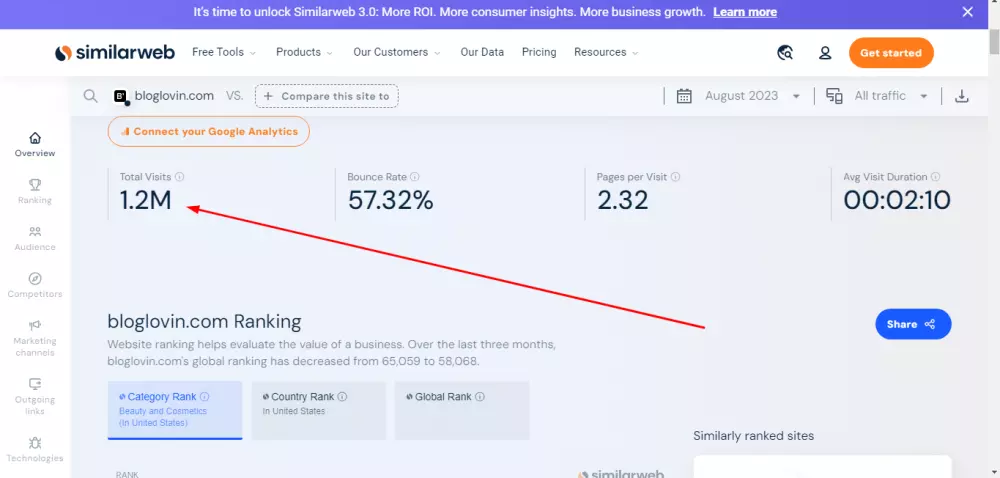Expand the Free Tools menu
The width and height of the screenshot is (1000, 478).
pyautogui.click(x=224, y=52)
